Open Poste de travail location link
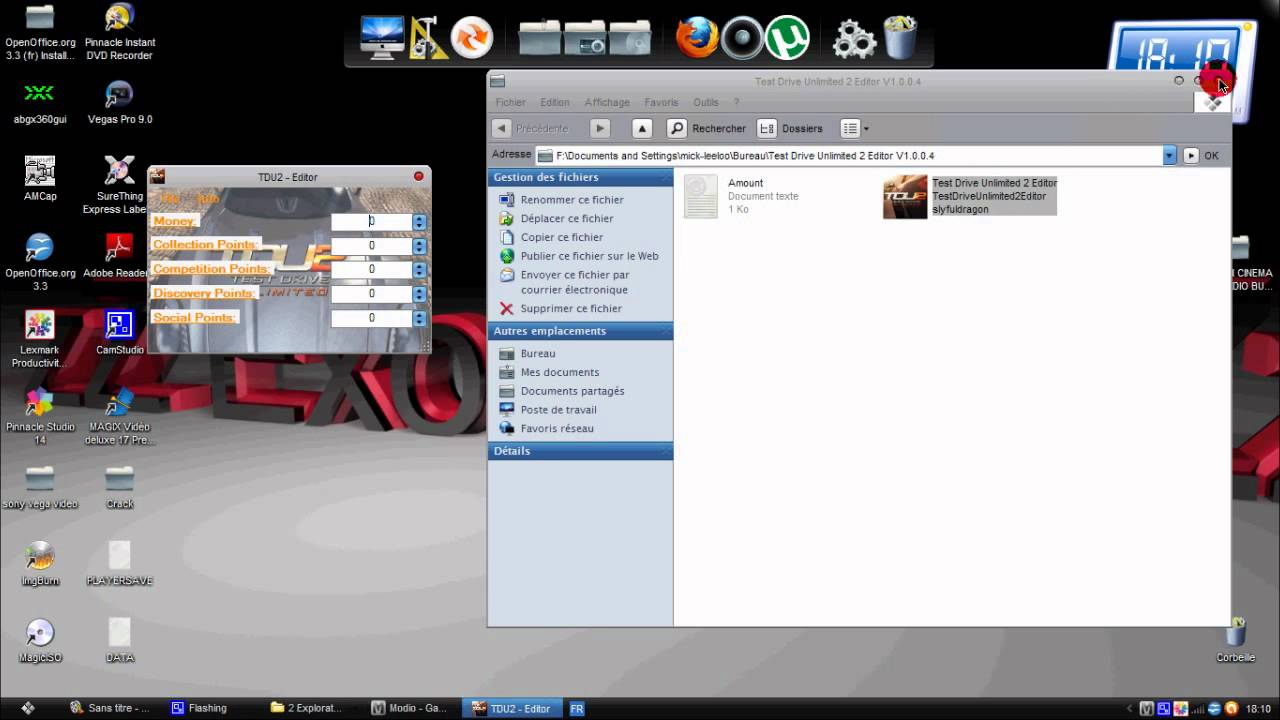1280x720 pixels. 559,410
